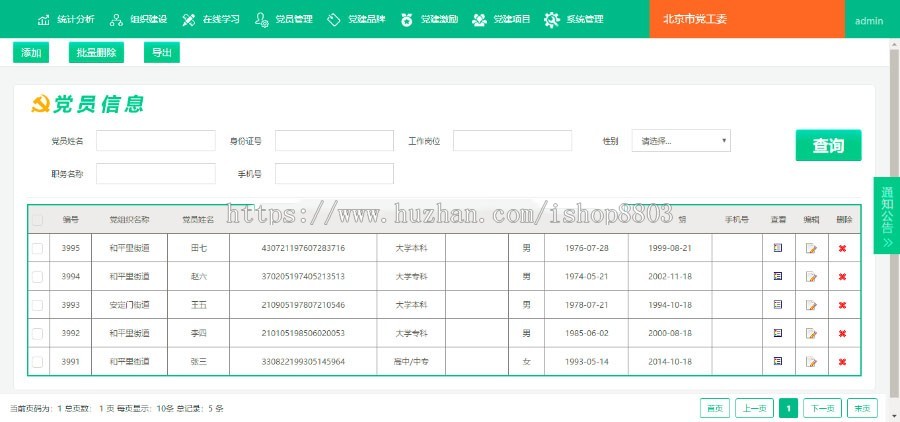Edit icon for member 3992 李四
Image resolution: width=900 pixels, height=422 pixels.
(811, 334)
